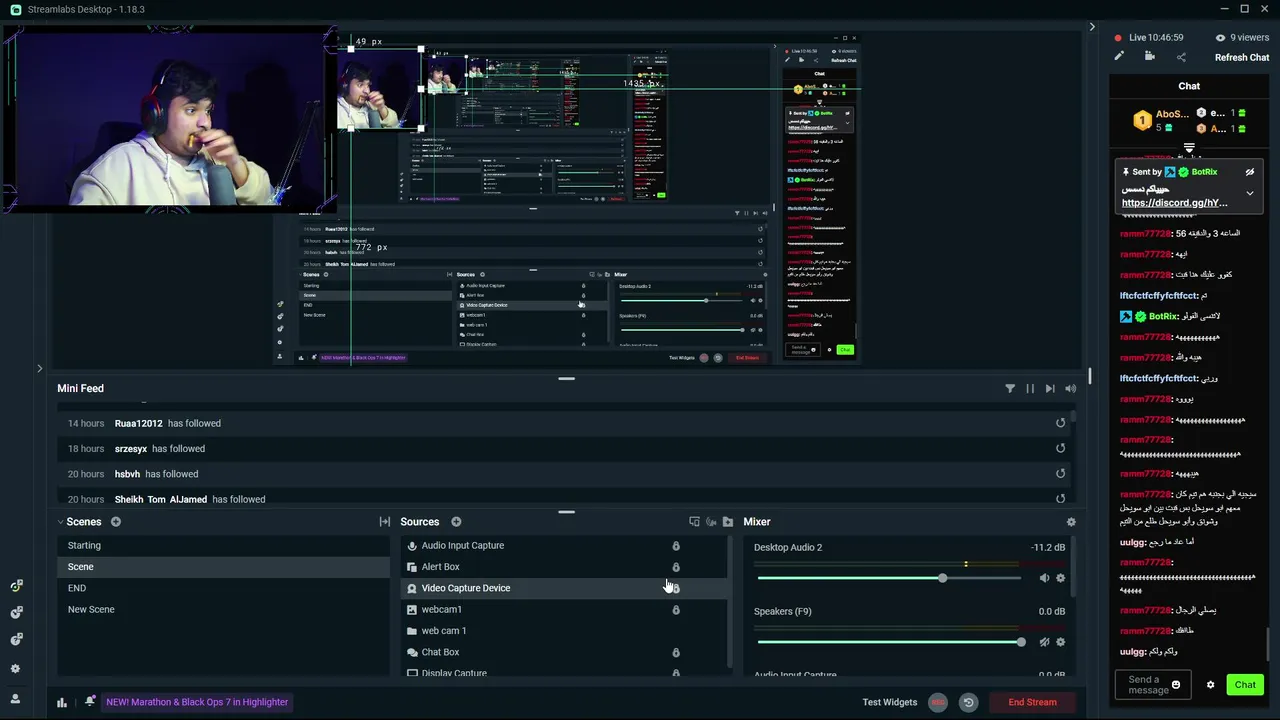Adjust Speakers (F9) volume slider
This screenshot has width=1280, height=720.
point(1020,642)
